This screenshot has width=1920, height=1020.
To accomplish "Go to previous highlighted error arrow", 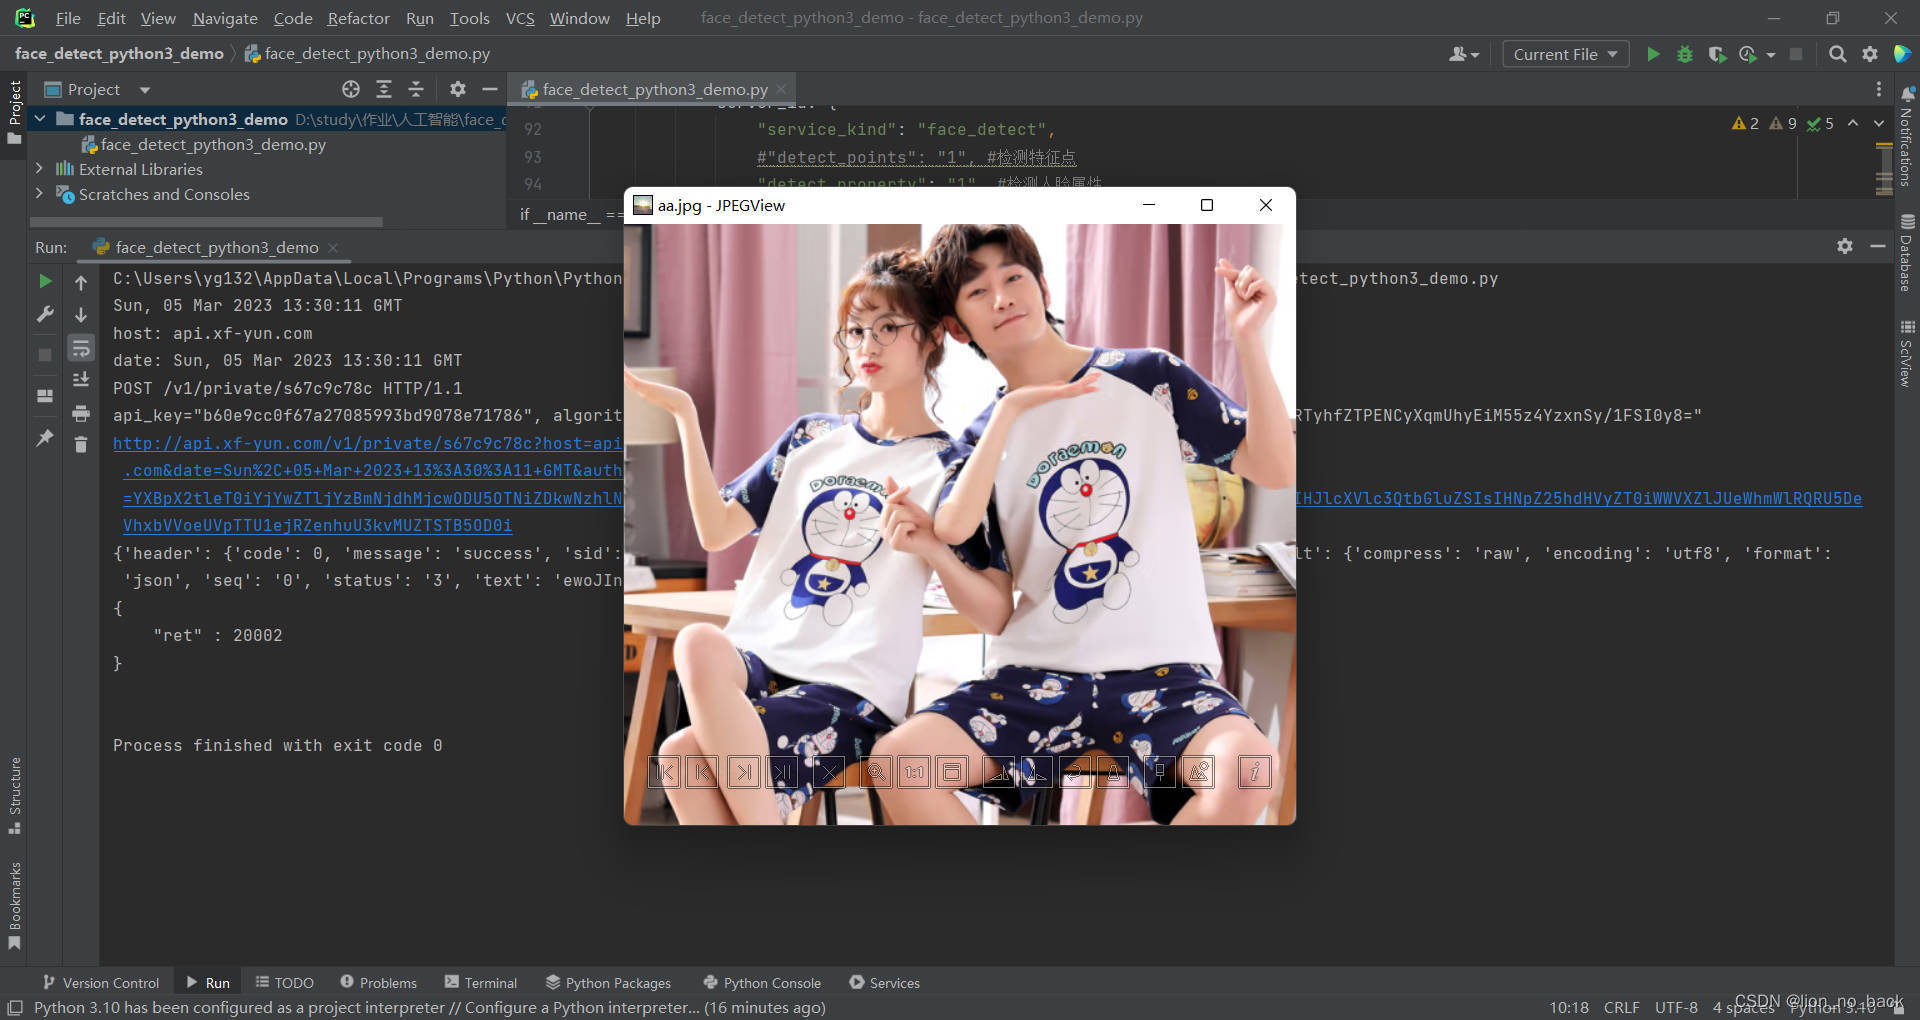I will point(1853,123).
